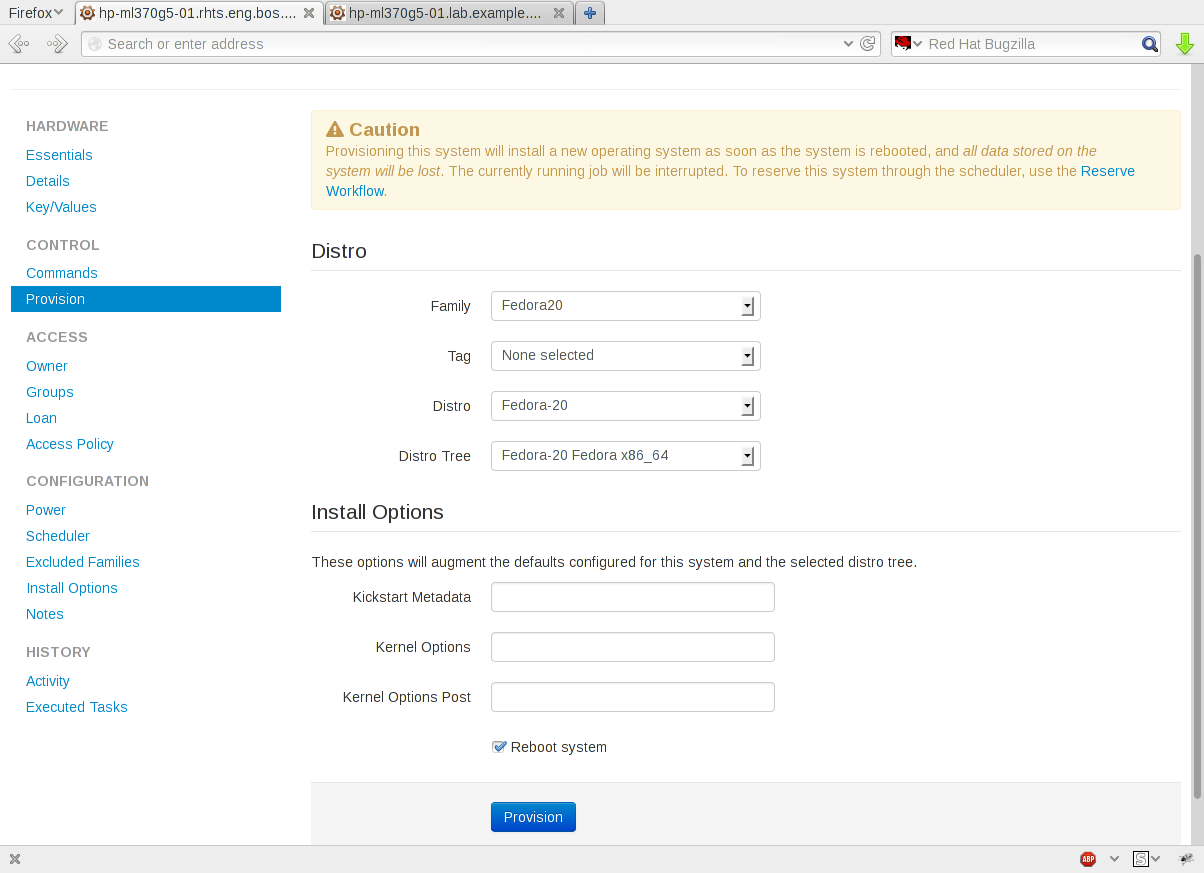Open the Tag dropdown
Image resolution: width=1204 pixels, height=873 pixels.
626,356
